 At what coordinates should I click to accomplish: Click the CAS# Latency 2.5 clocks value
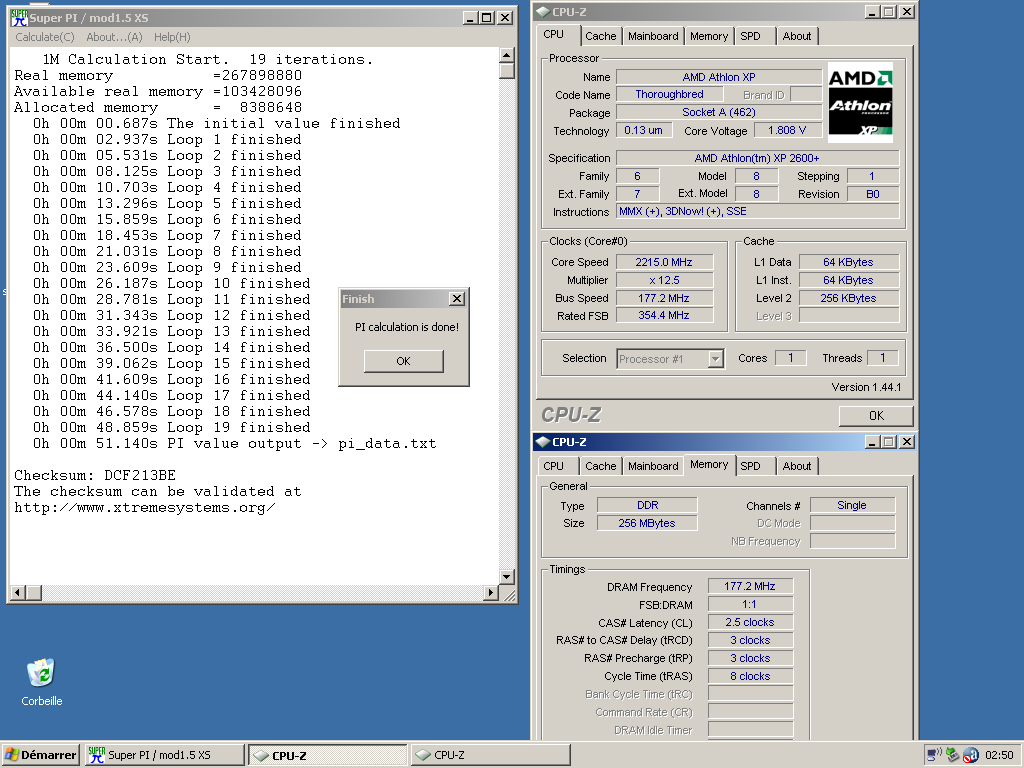pyautogui.click(x=750, y=622)
